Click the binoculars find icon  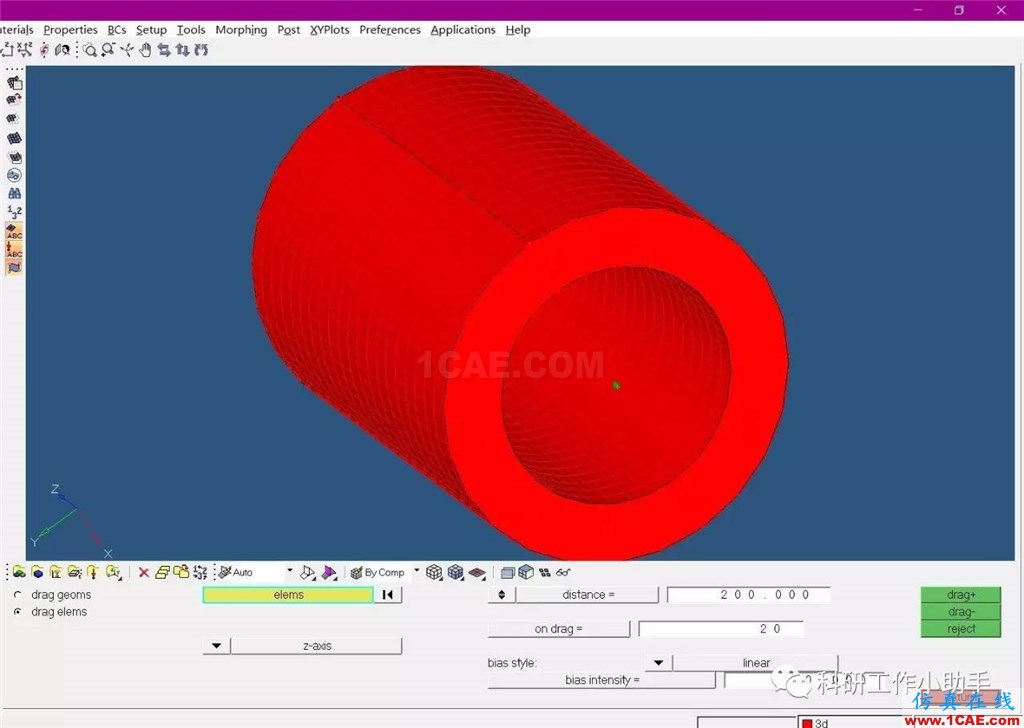pos(14,193)
